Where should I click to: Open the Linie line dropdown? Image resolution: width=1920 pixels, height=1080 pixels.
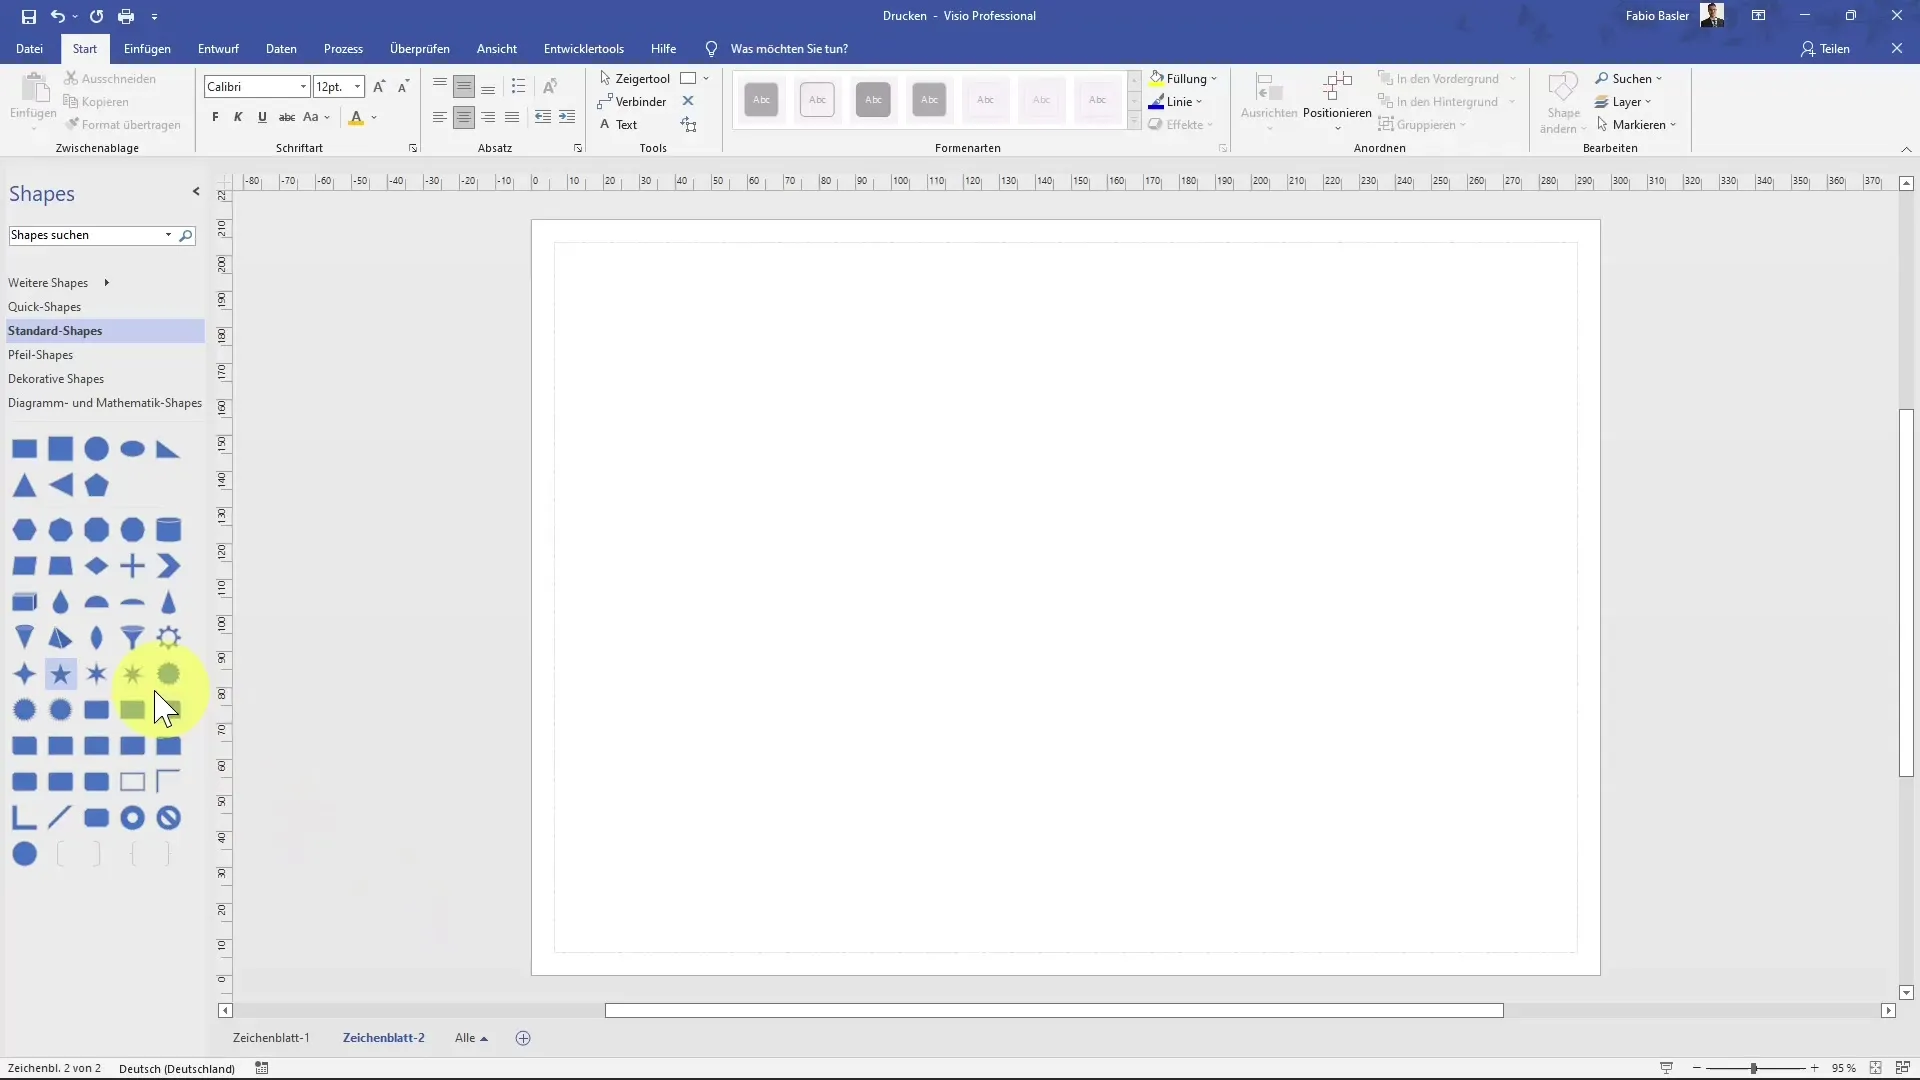point(1176,101)
